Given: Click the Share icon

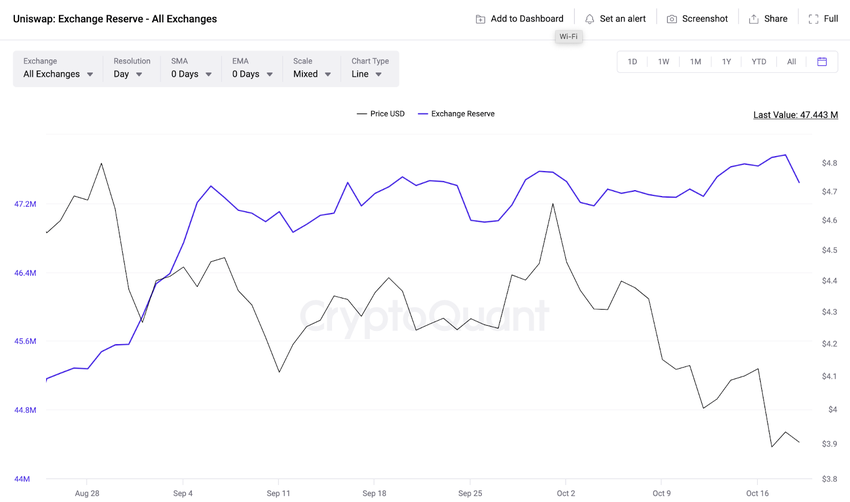Looking at the screenshot, I should [x=754, y=19].
